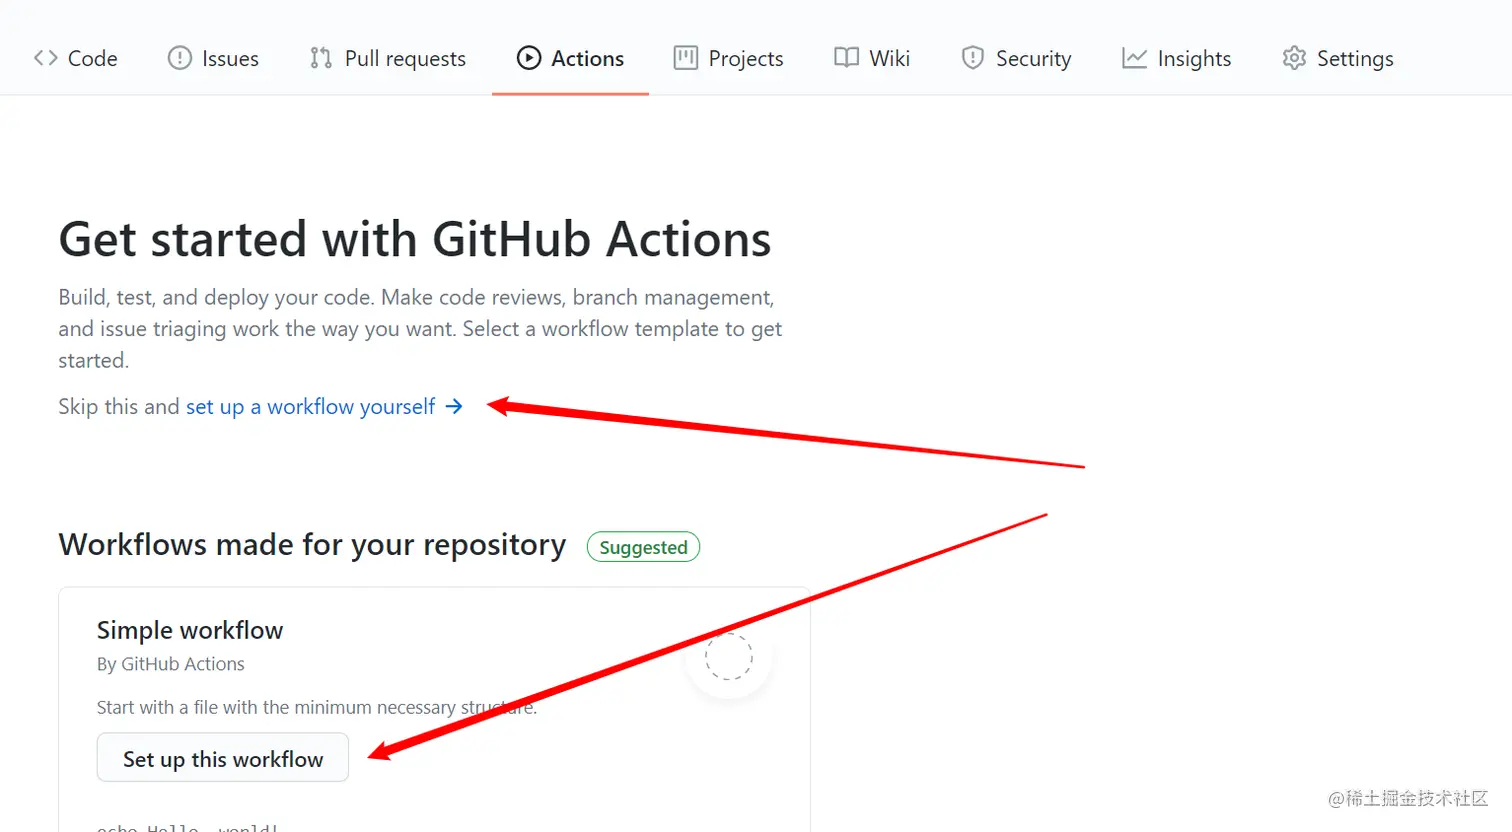Click the Simple workflow placeholder logo
1512x832 pixels.
728,656
